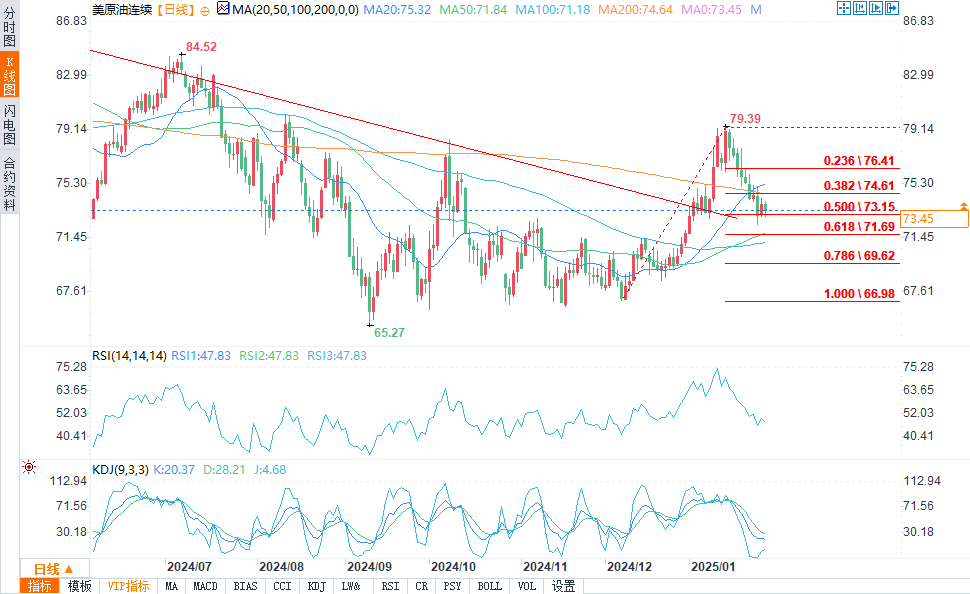Select the MA indicator button
This screenshot has height=594, width=970.
(171, 586)
